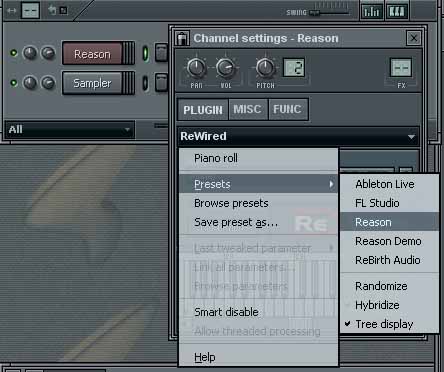Toggle the Tree display option
Viewport: 444px width, 372px height.
tap(389, 324)
